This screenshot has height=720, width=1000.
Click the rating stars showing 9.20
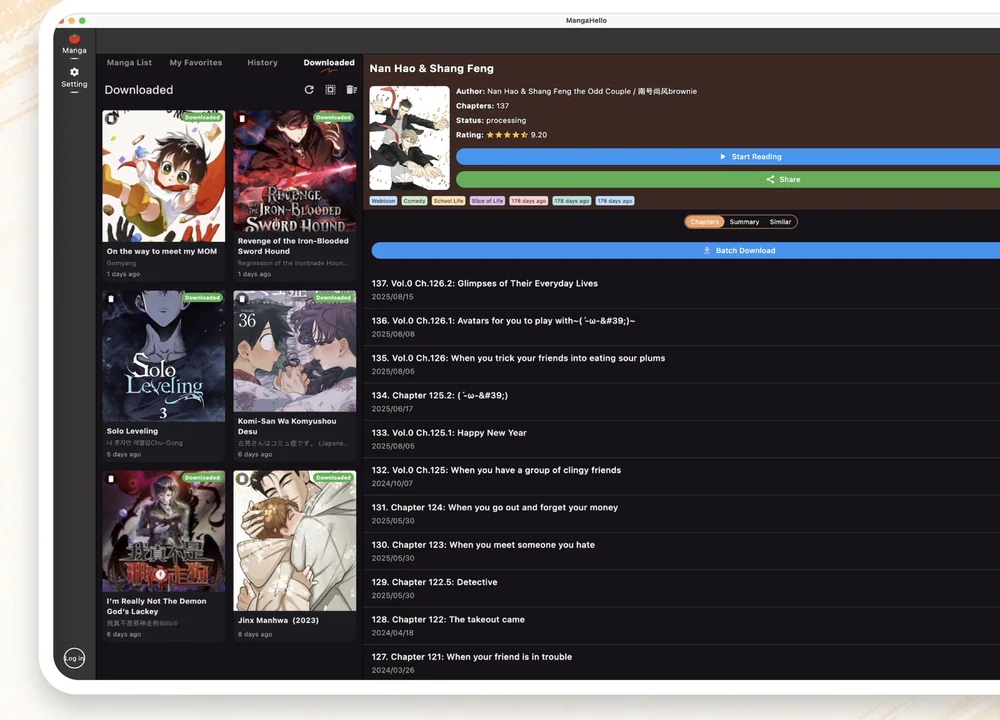507,135
